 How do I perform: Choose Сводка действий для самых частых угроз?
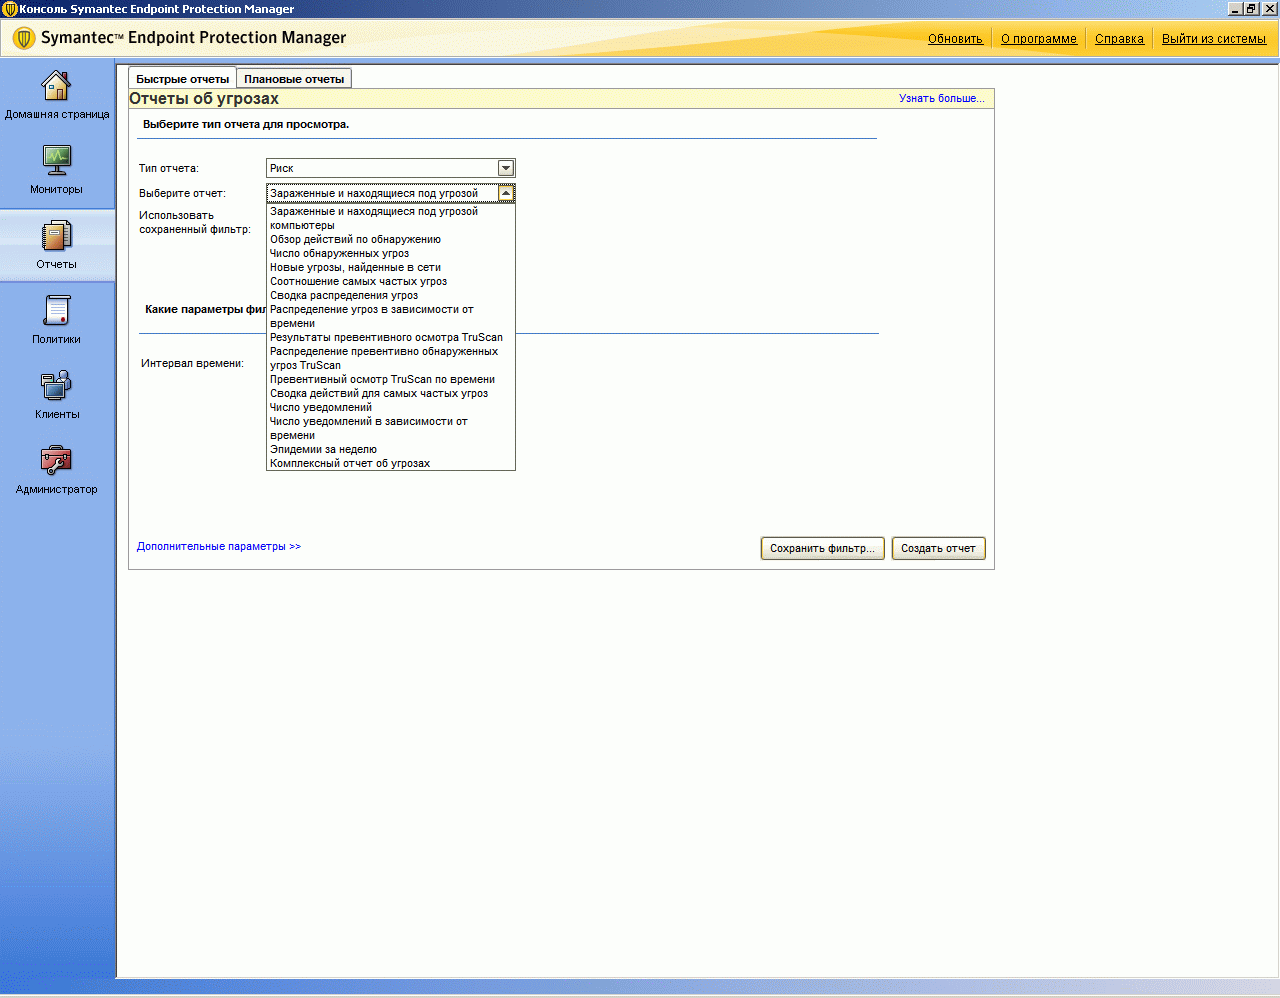391,393
